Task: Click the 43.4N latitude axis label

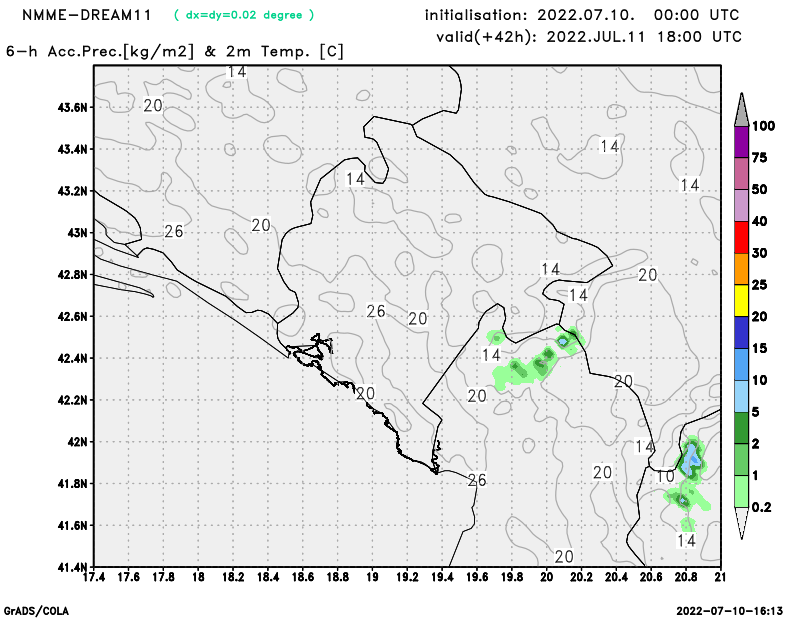Action: point(73,149)
